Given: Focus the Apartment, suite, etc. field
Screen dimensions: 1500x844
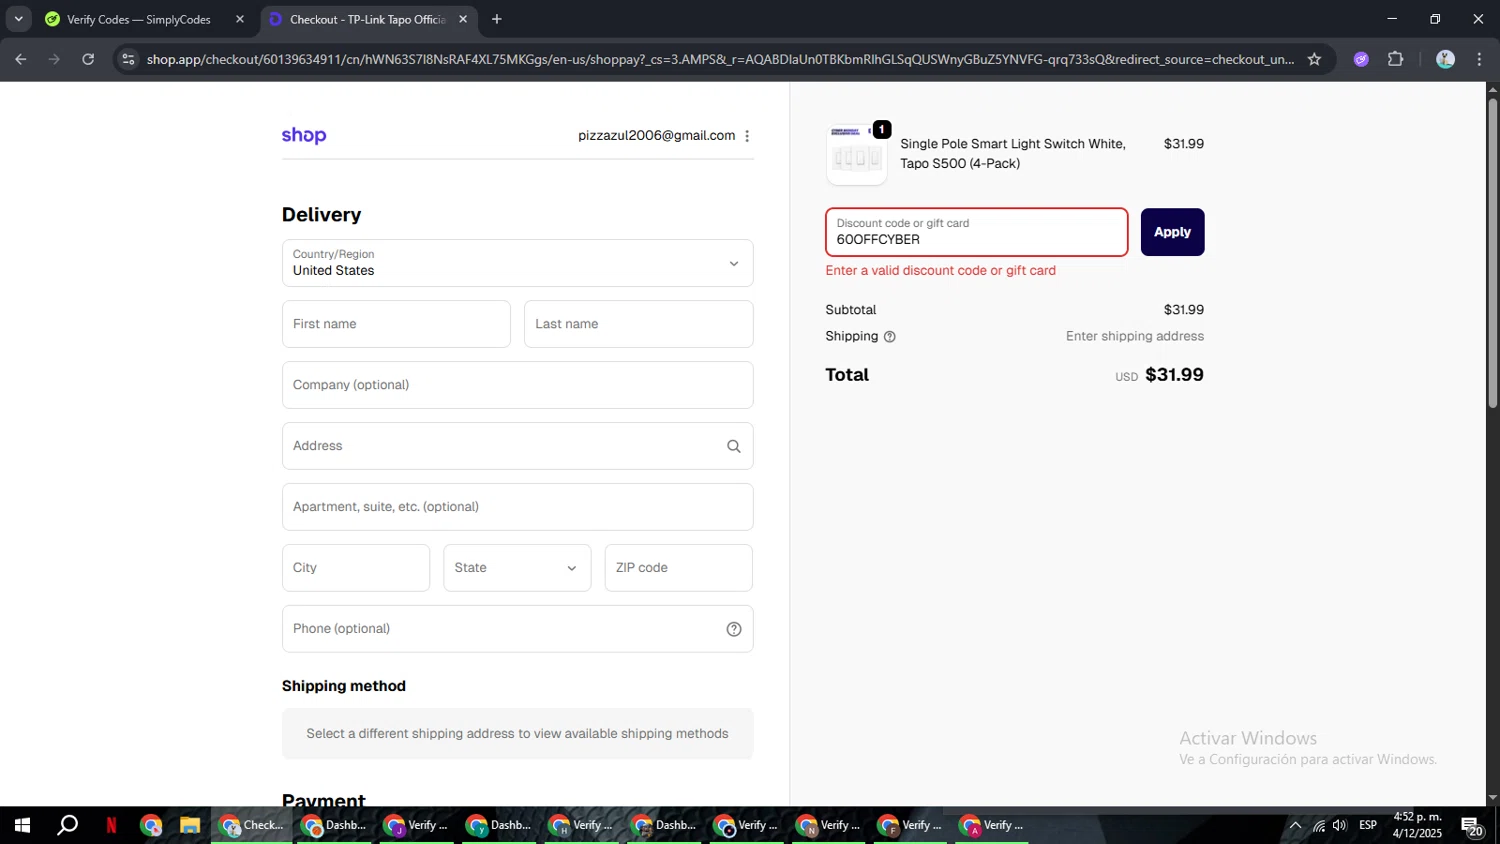Looking at the screenshot, I should tap(518, 507).
